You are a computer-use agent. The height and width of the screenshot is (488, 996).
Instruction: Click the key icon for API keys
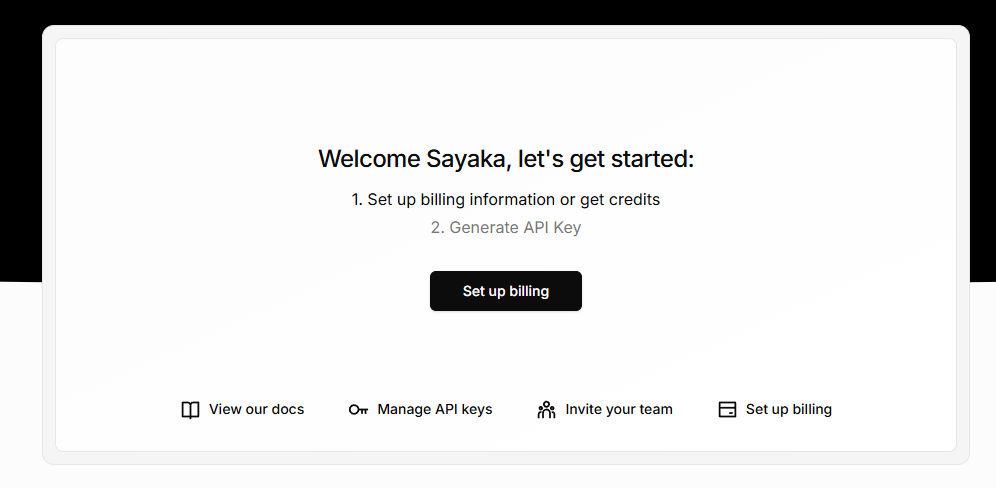click(x=358, y=410)
